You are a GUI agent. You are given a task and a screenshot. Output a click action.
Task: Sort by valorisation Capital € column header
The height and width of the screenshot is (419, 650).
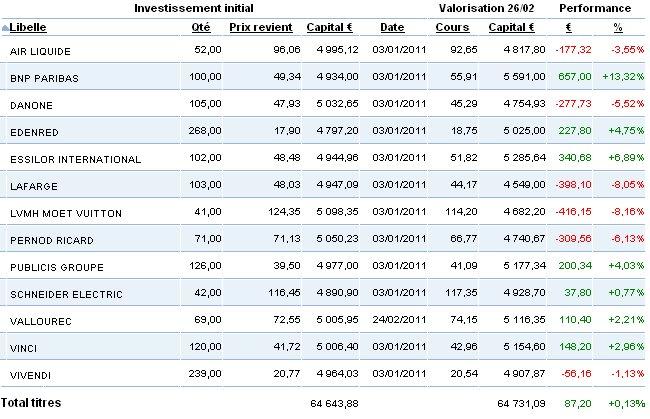[x=512, y=27]
